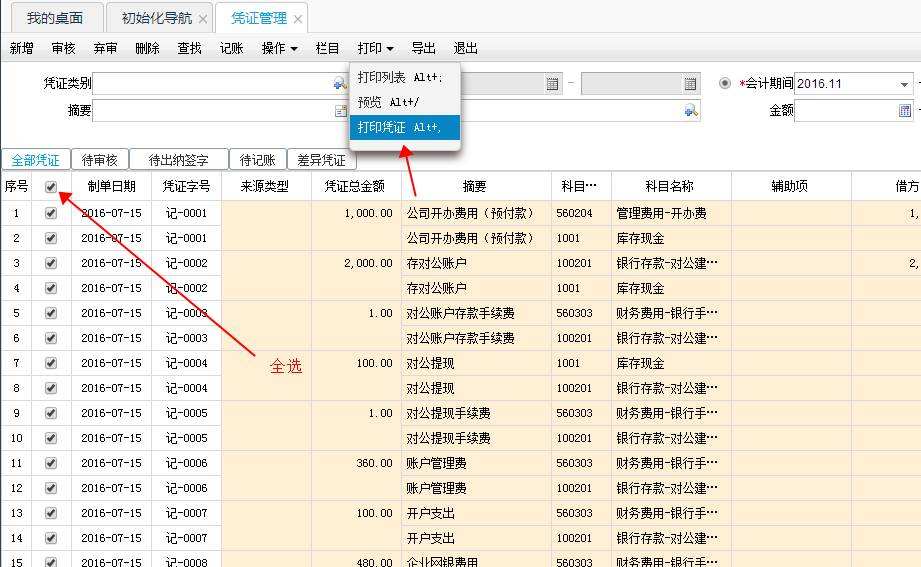Show the 待记账 filter tab

(257, 160)
